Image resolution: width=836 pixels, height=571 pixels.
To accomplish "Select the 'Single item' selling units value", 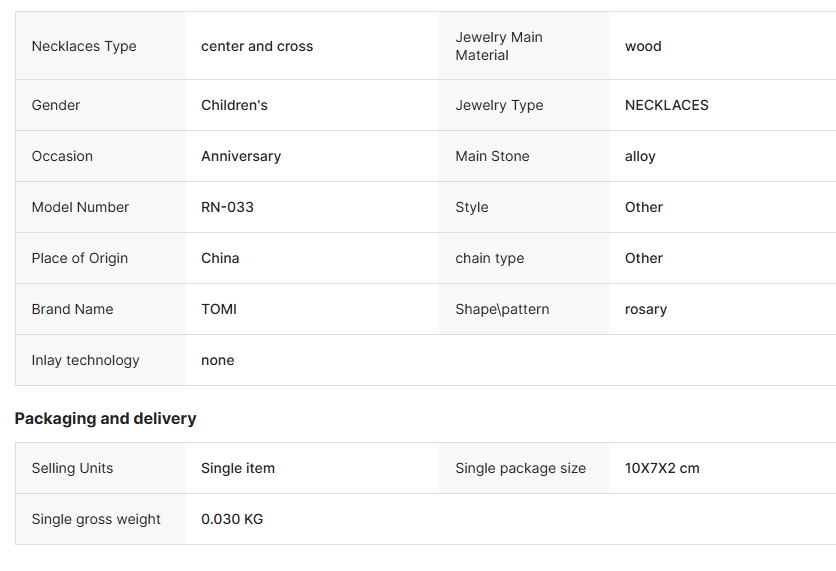I will (x=238, y=468).
